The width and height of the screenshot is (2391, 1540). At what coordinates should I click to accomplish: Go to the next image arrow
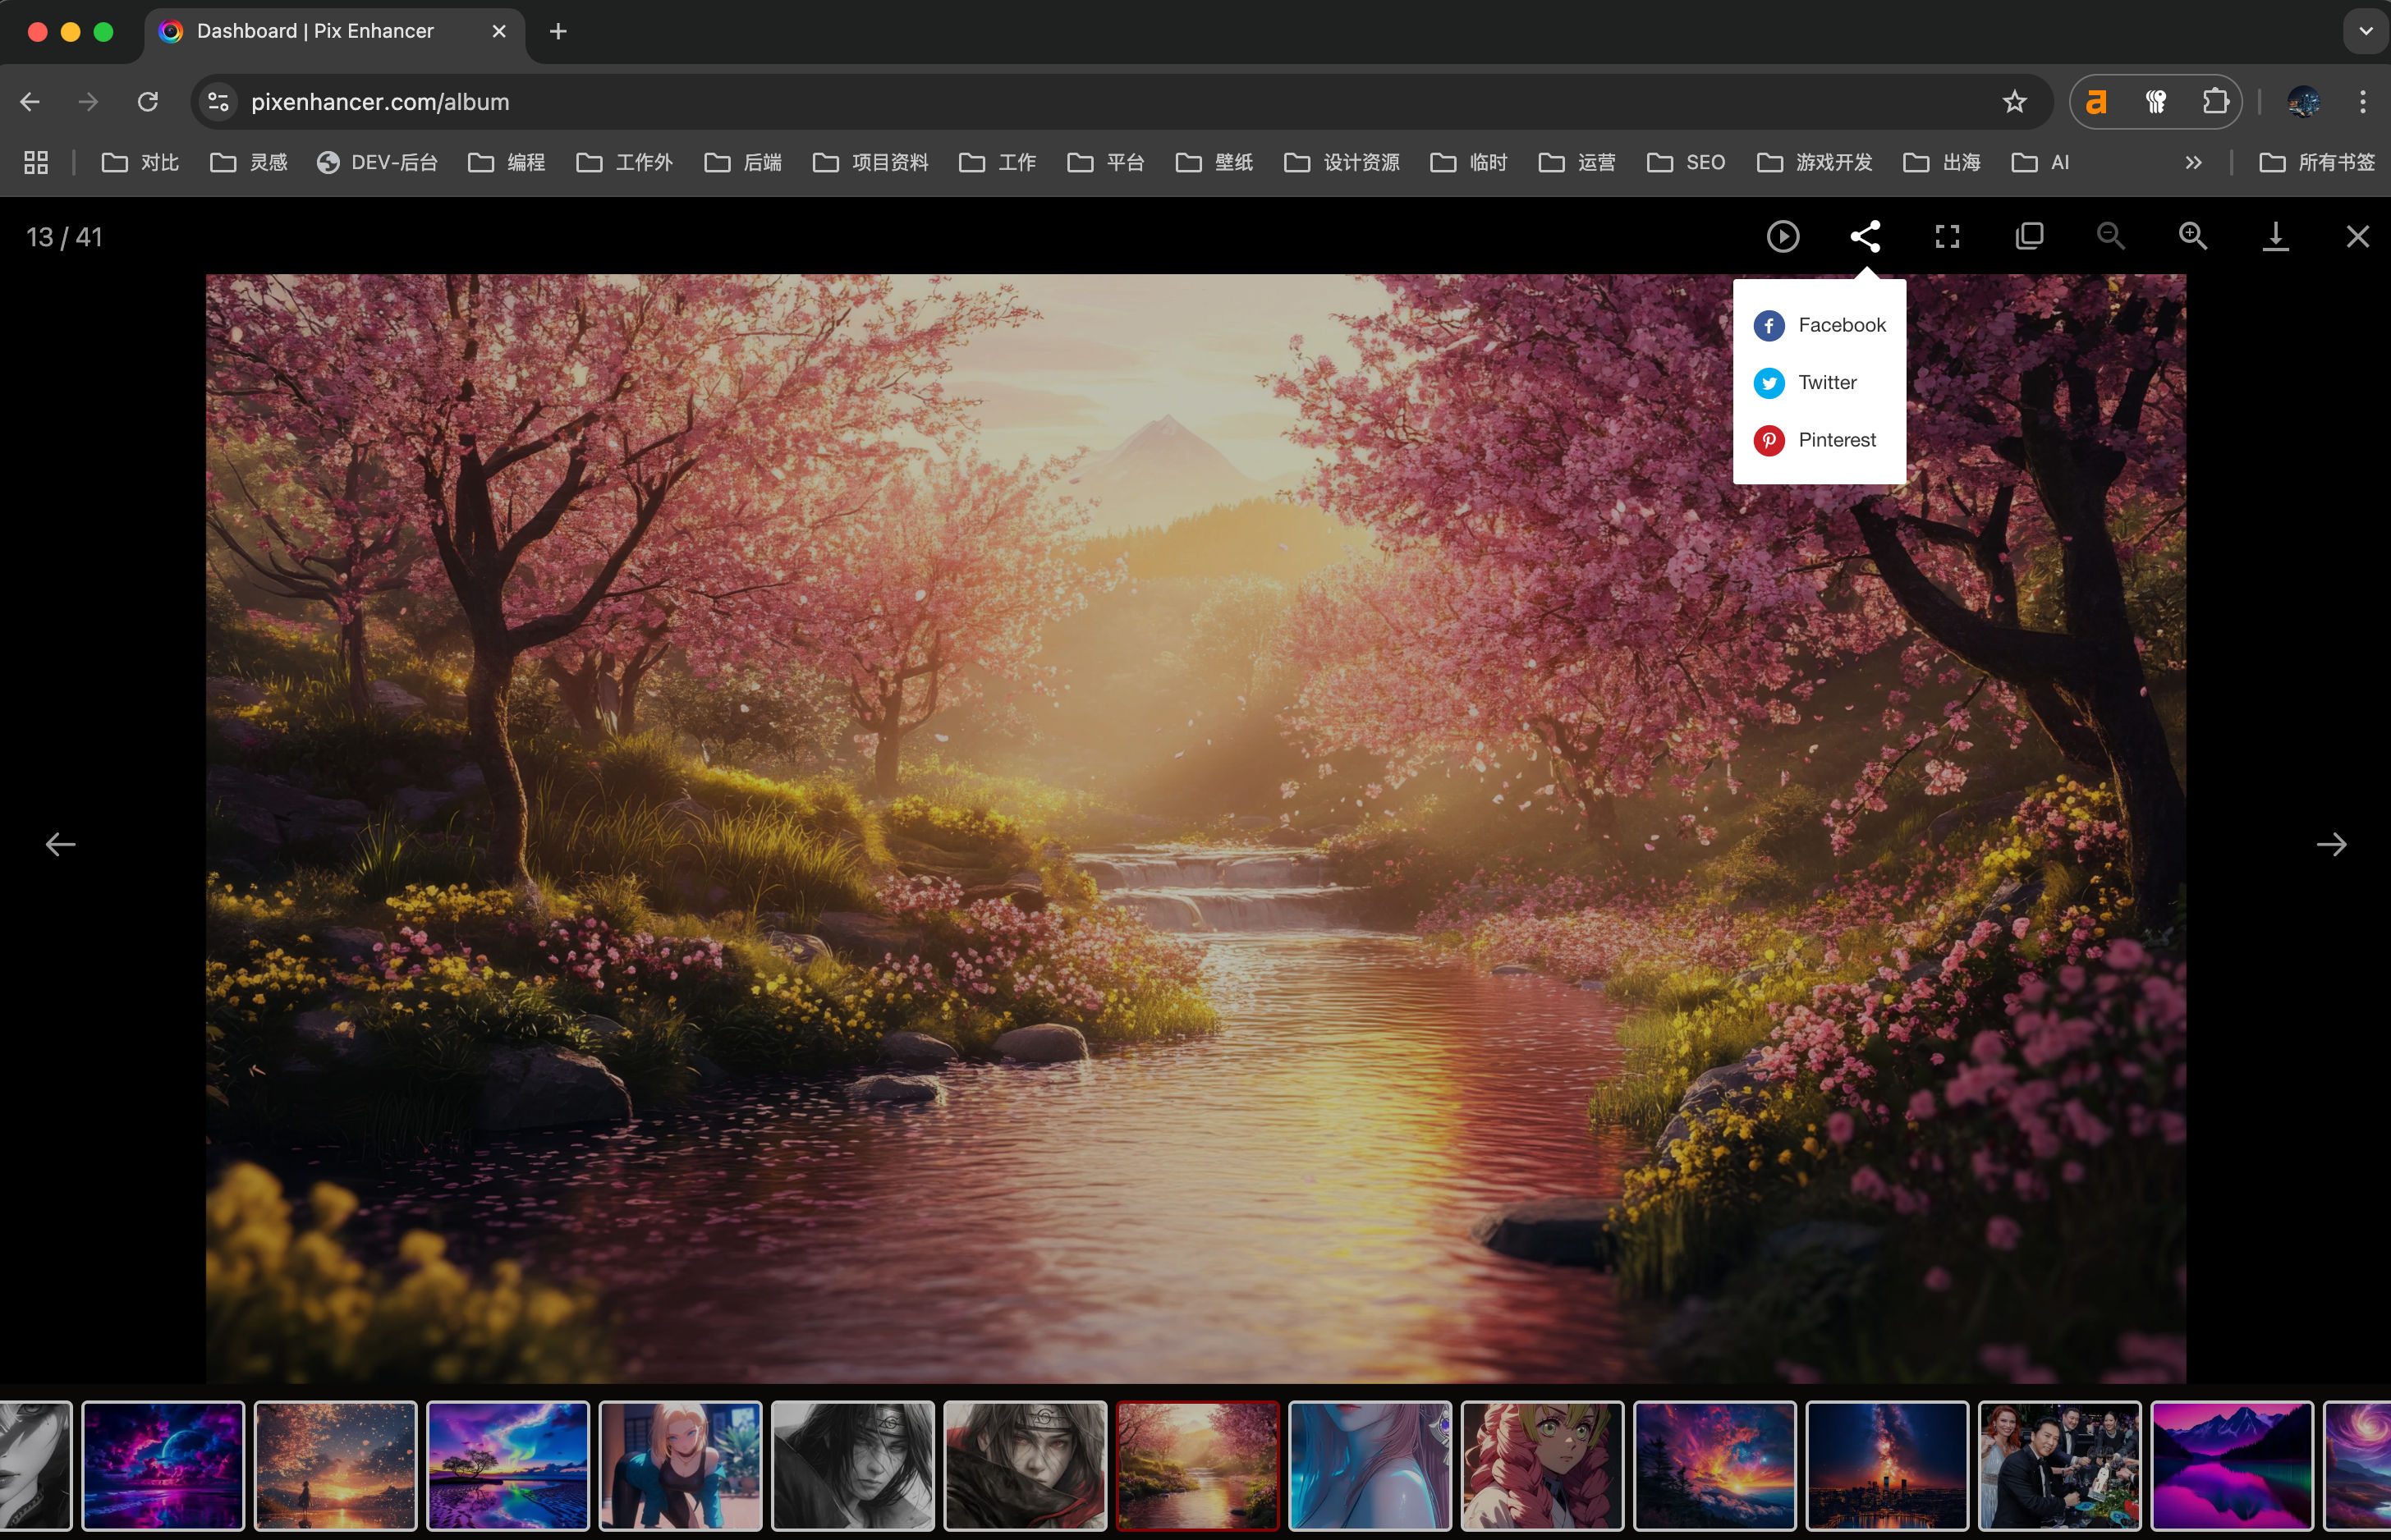[x=2331, y=845]
